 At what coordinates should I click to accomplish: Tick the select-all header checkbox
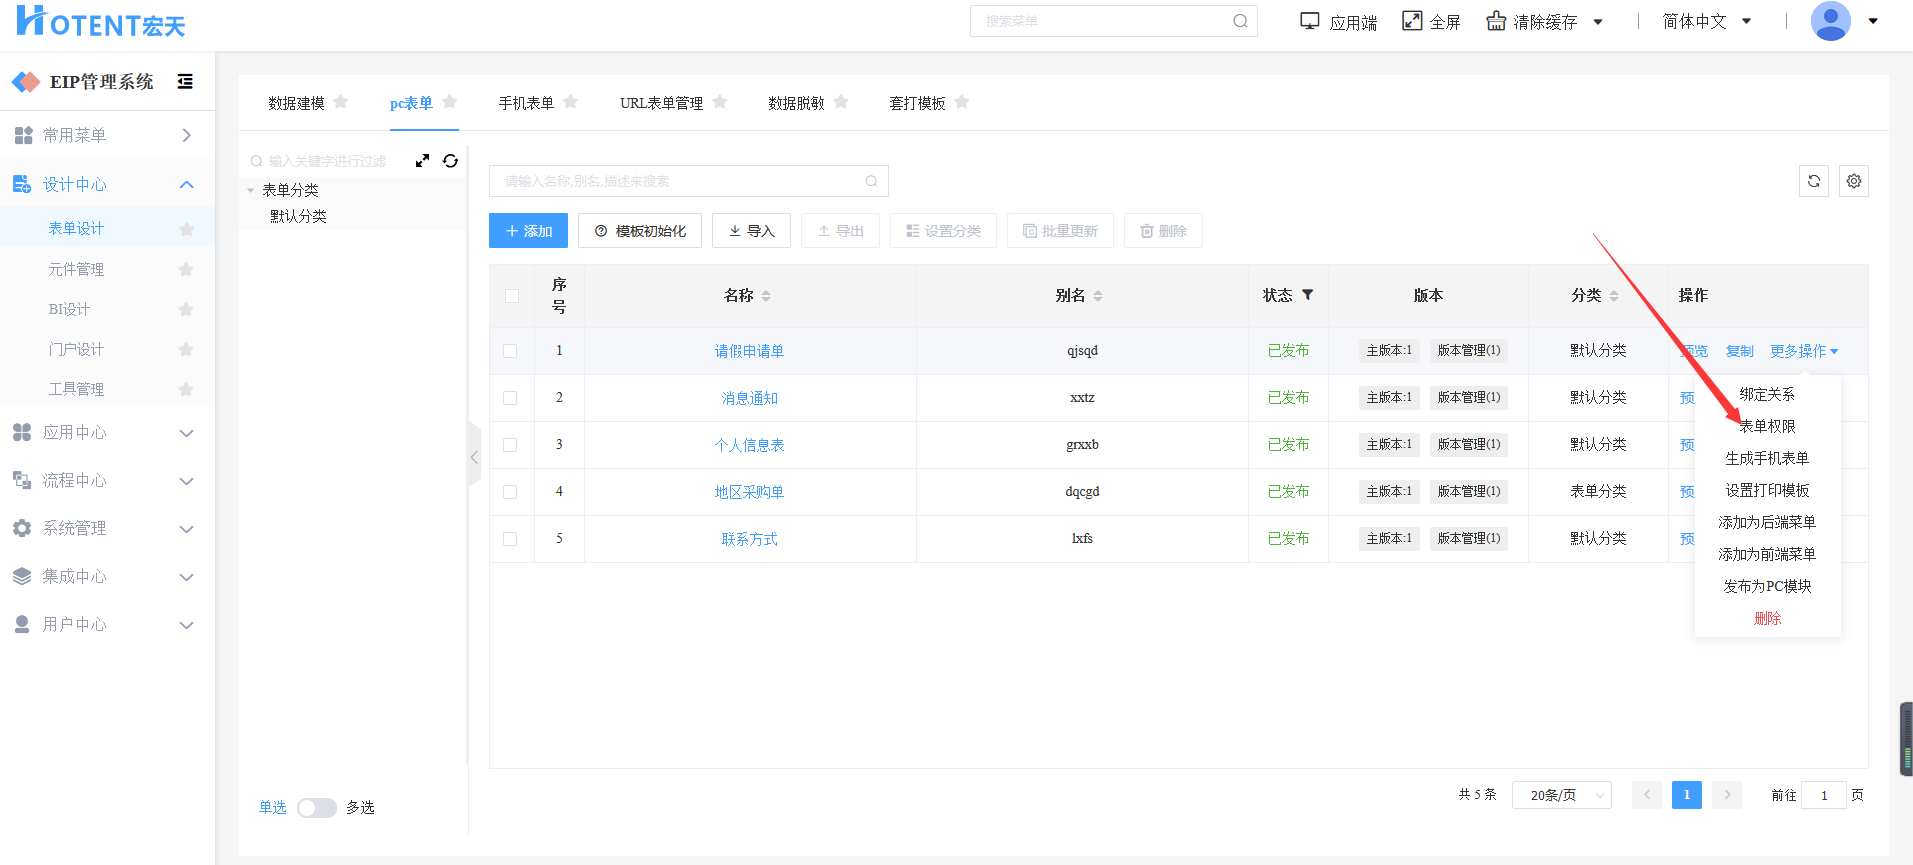pos(512,296)
